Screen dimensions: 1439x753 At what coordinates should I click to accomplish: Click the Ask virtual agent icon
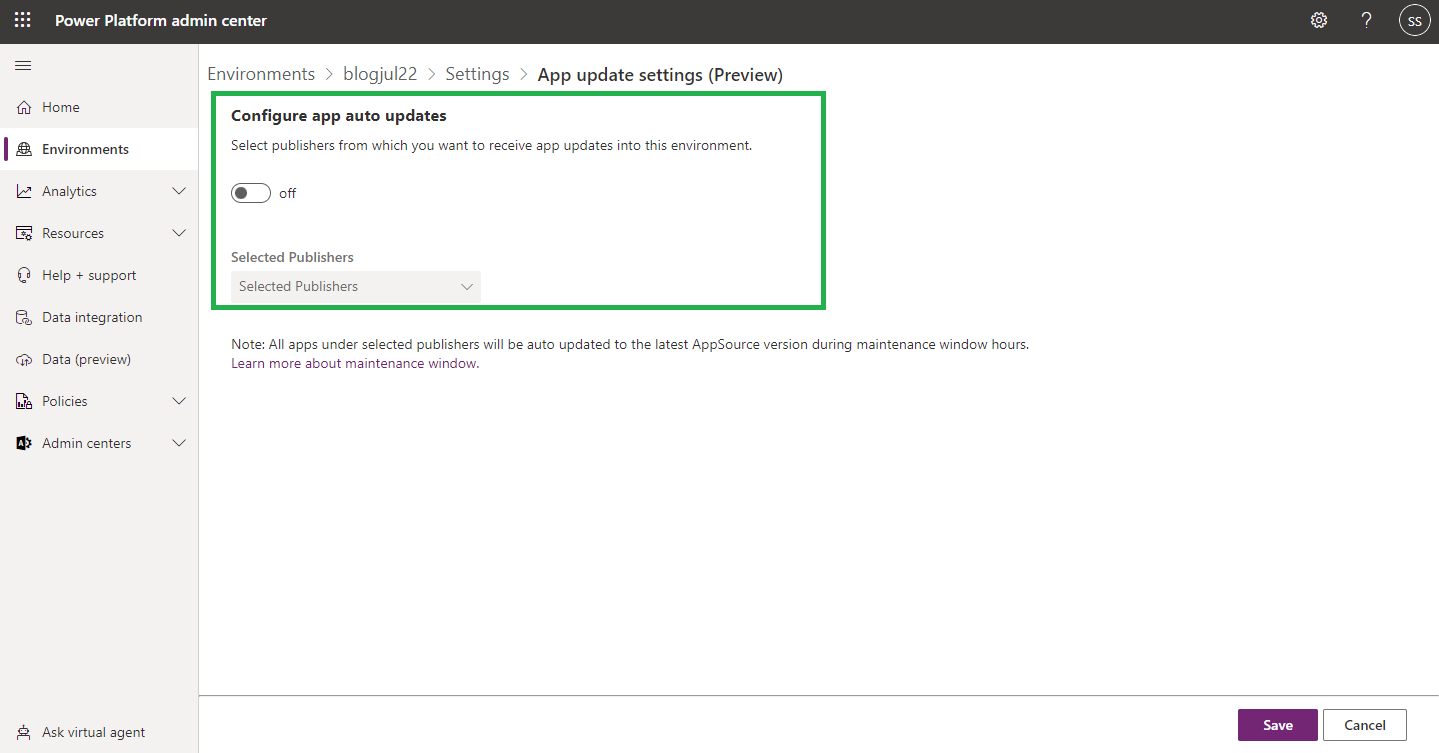tap(24, 732)
